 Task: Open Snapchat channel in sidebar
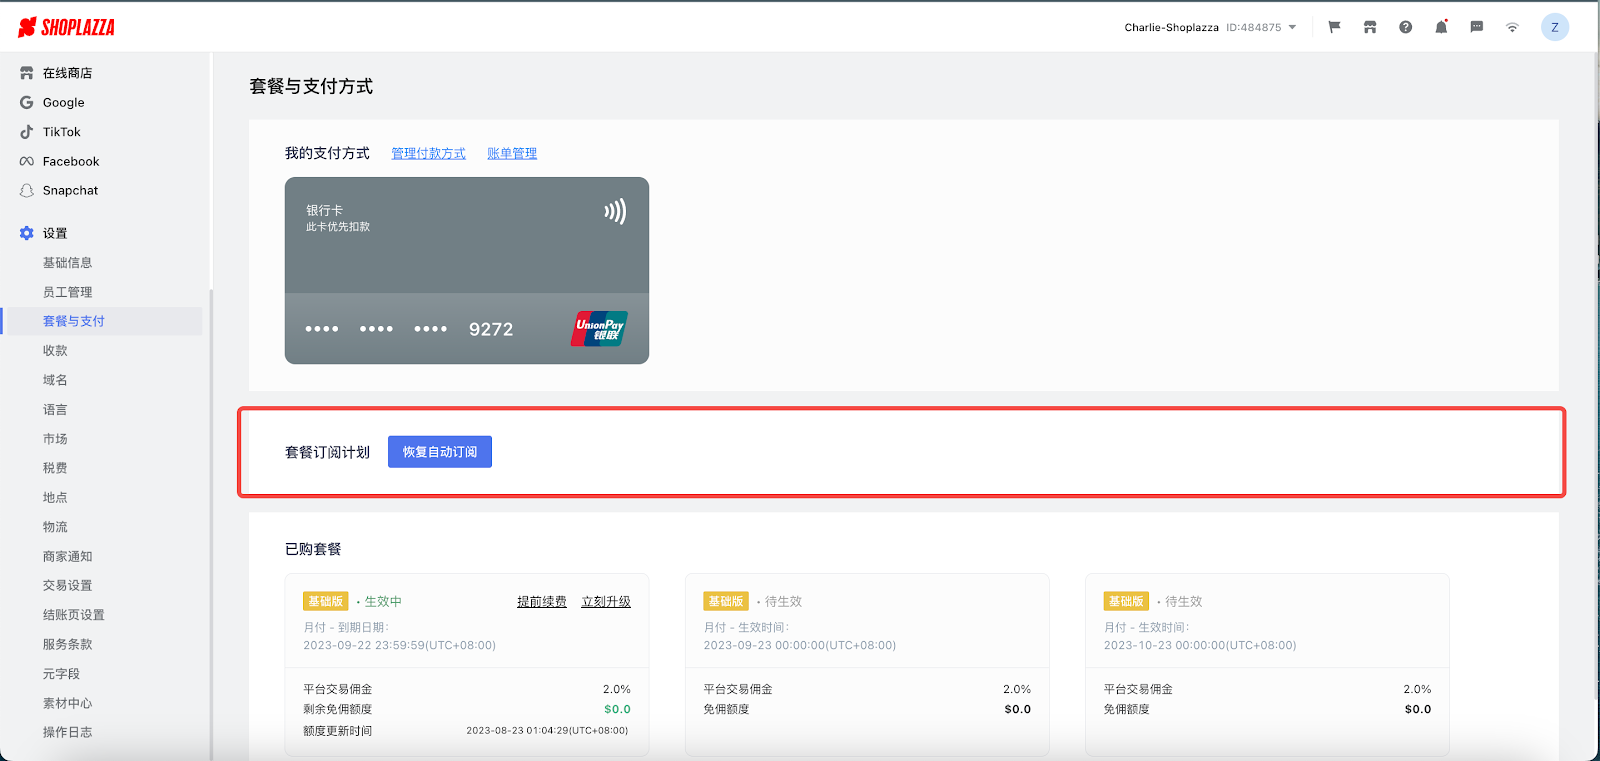click(70, 190)
